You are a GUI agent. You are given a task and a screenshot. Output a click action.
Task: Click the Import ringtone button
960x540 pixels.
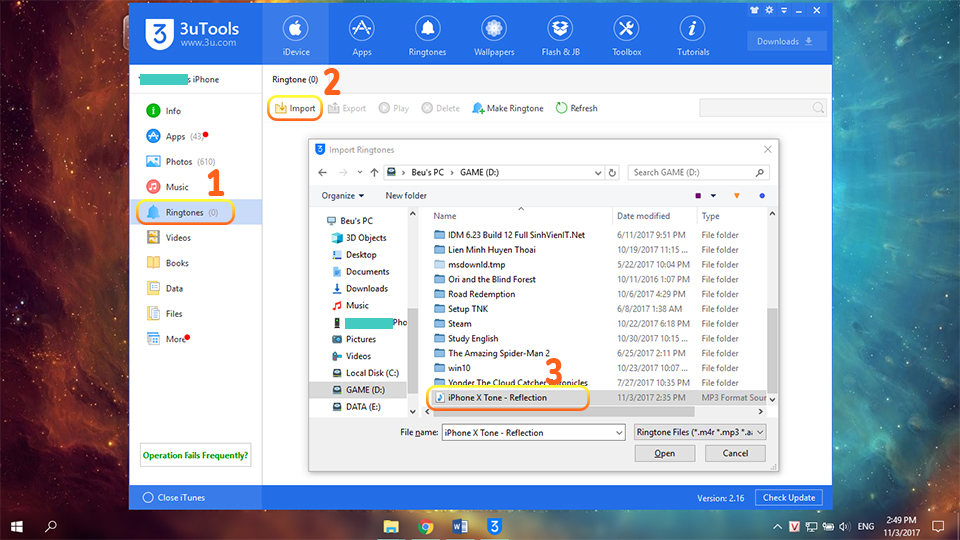click(295, 108)
